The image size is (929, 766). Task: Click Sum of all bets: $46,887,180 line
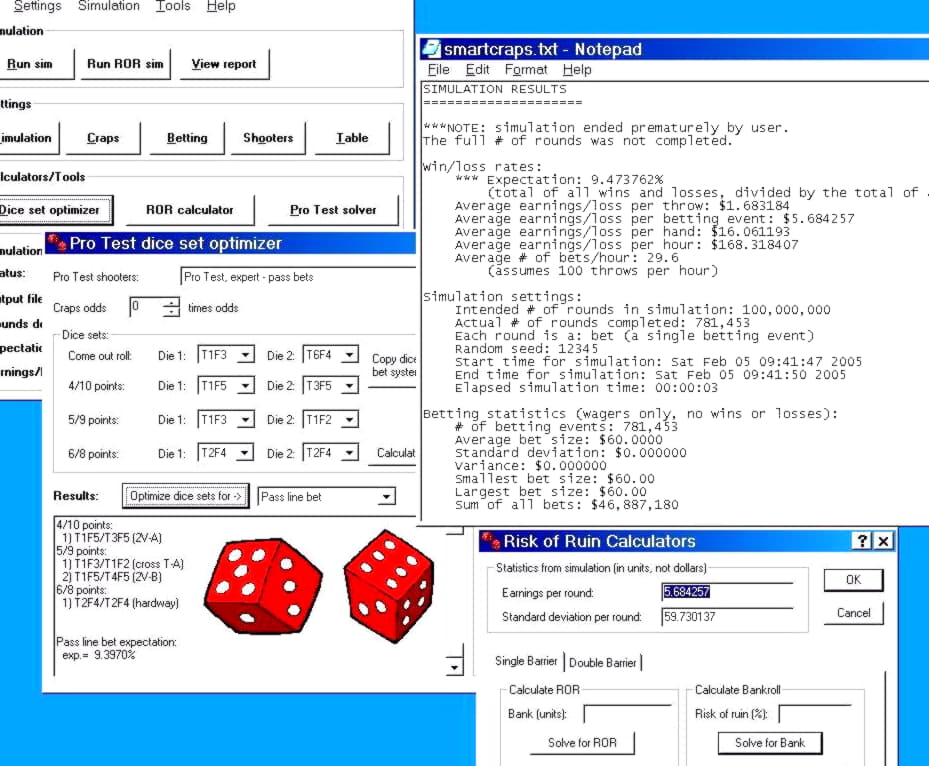pos(566,505)
